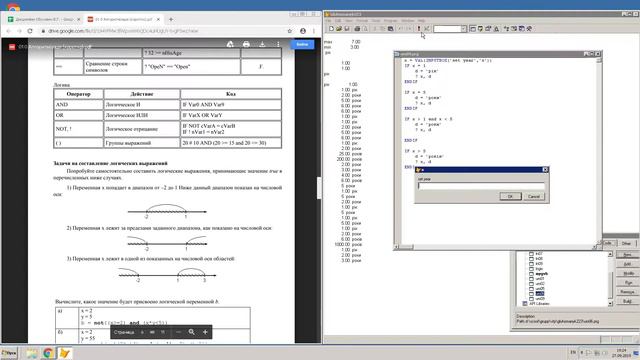
Task: Open the Properties window toolbar icon
Action: [x=488, y=29]
